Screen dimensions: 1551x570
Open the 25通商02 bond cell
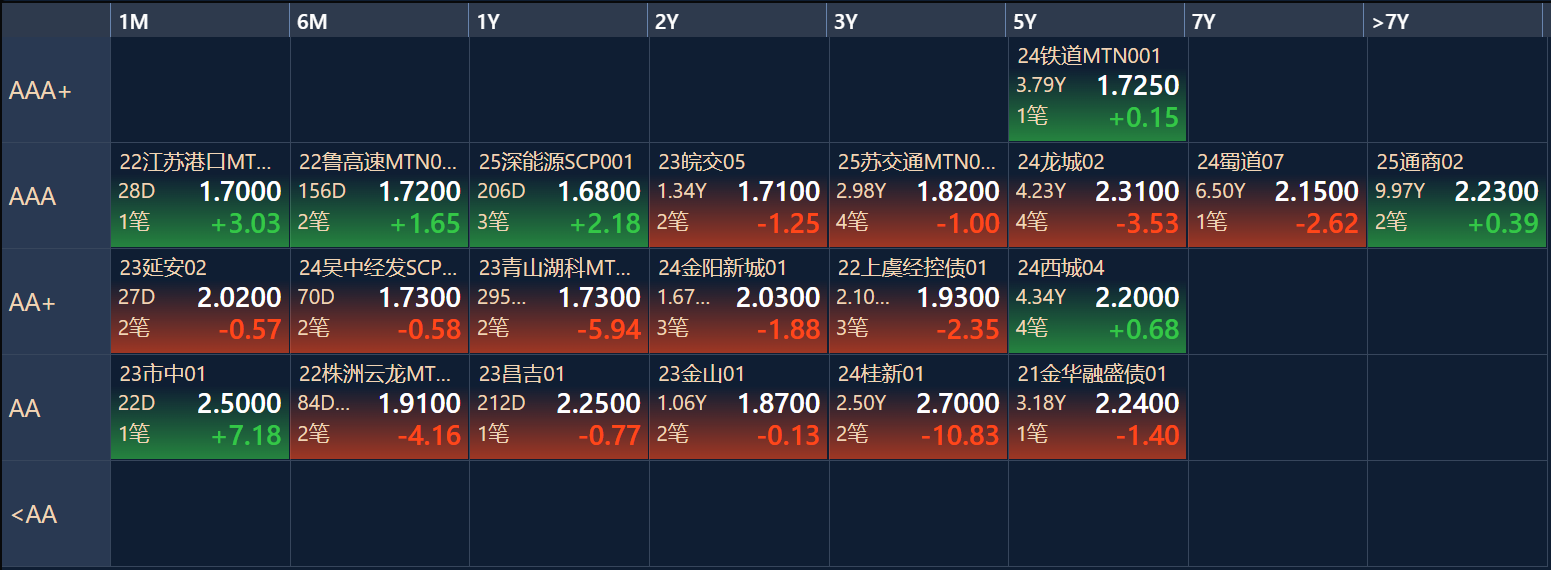point(1457,196)
